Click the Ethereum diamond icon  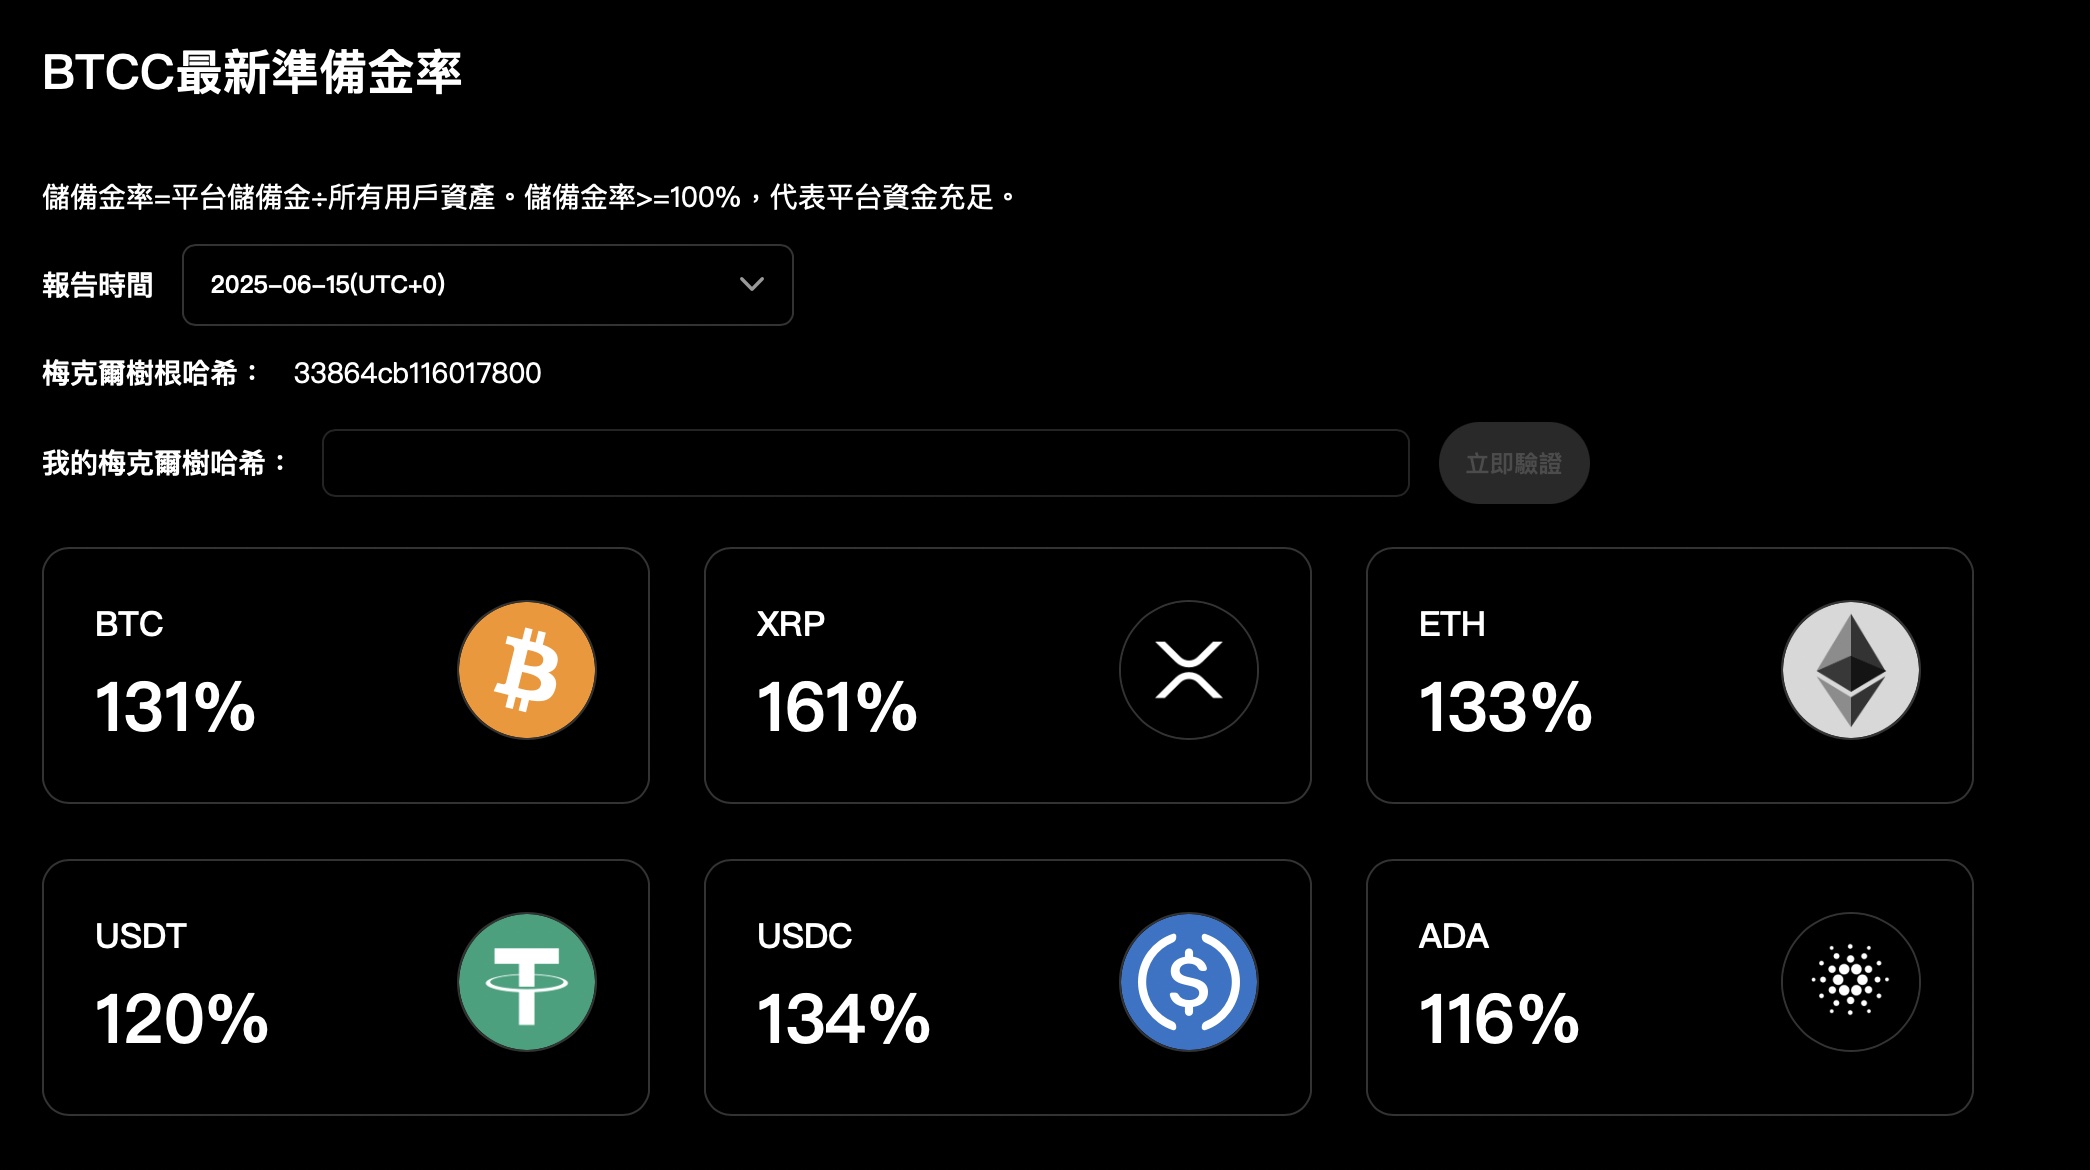1851,670
